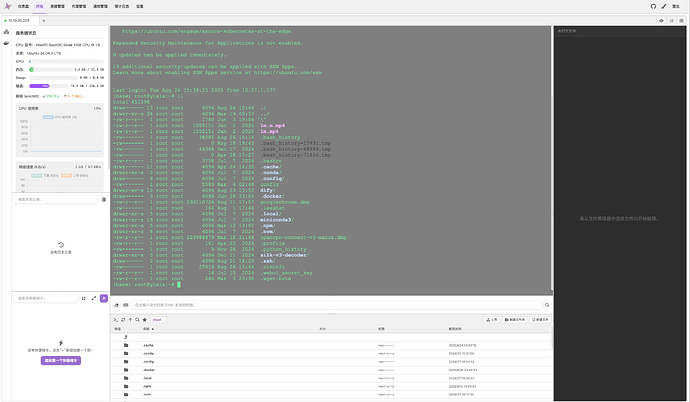
Task: Open the .nvm folder row
Action: click(x=331, y=395)
